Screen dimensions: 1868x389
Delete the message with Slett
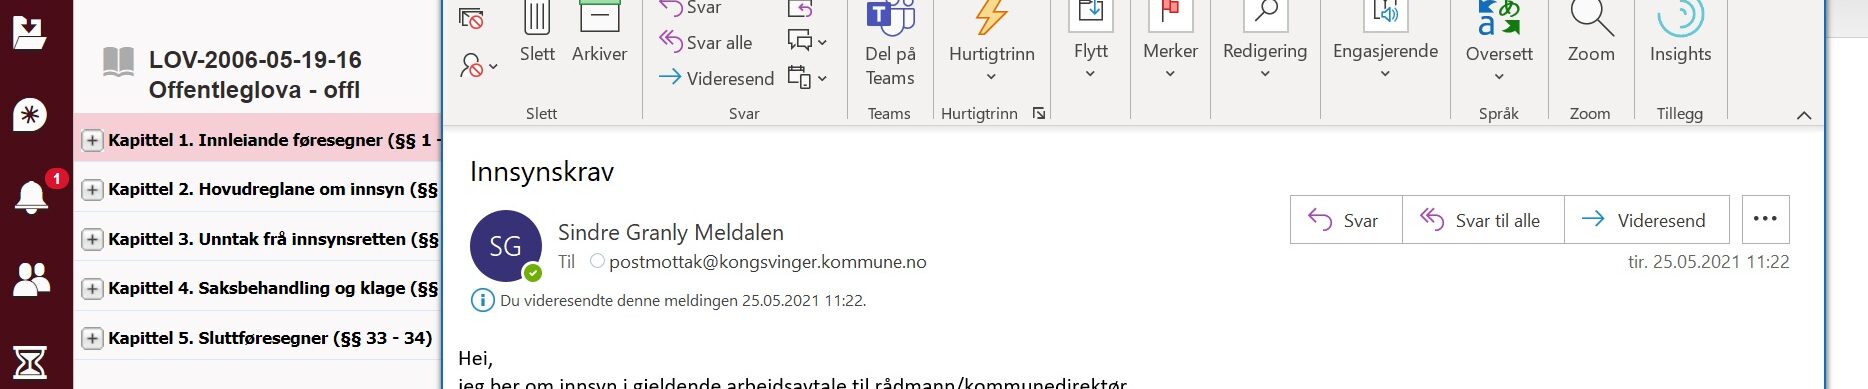(x=537, y=33)
